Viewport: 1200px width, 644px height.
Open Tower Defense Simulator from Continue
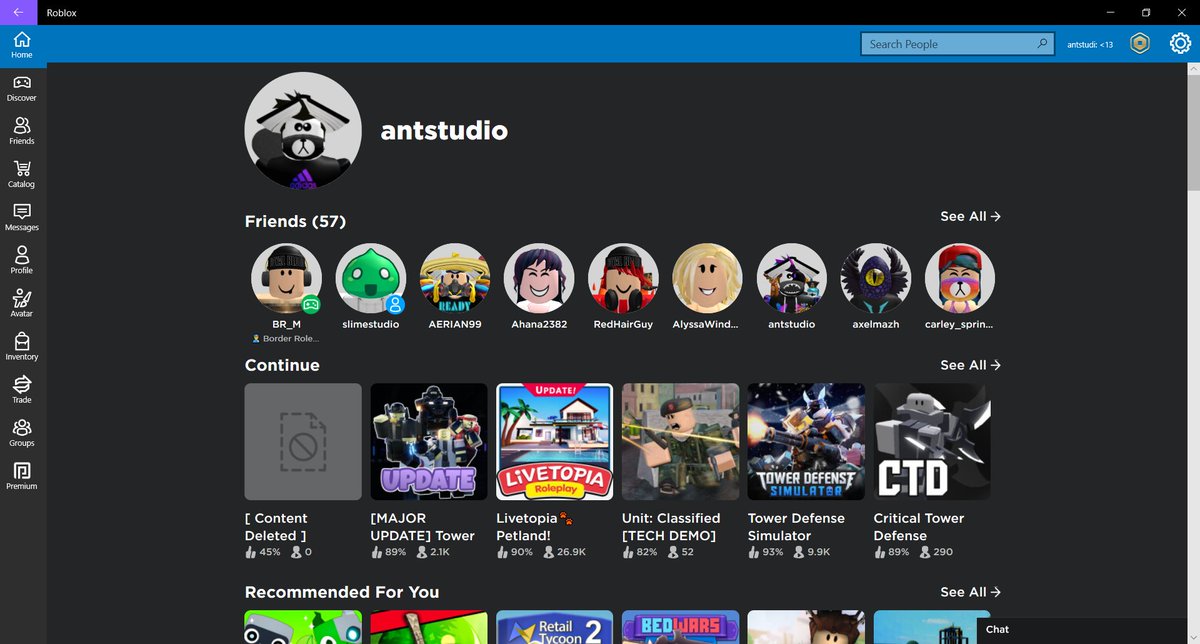tap(806, 441)
